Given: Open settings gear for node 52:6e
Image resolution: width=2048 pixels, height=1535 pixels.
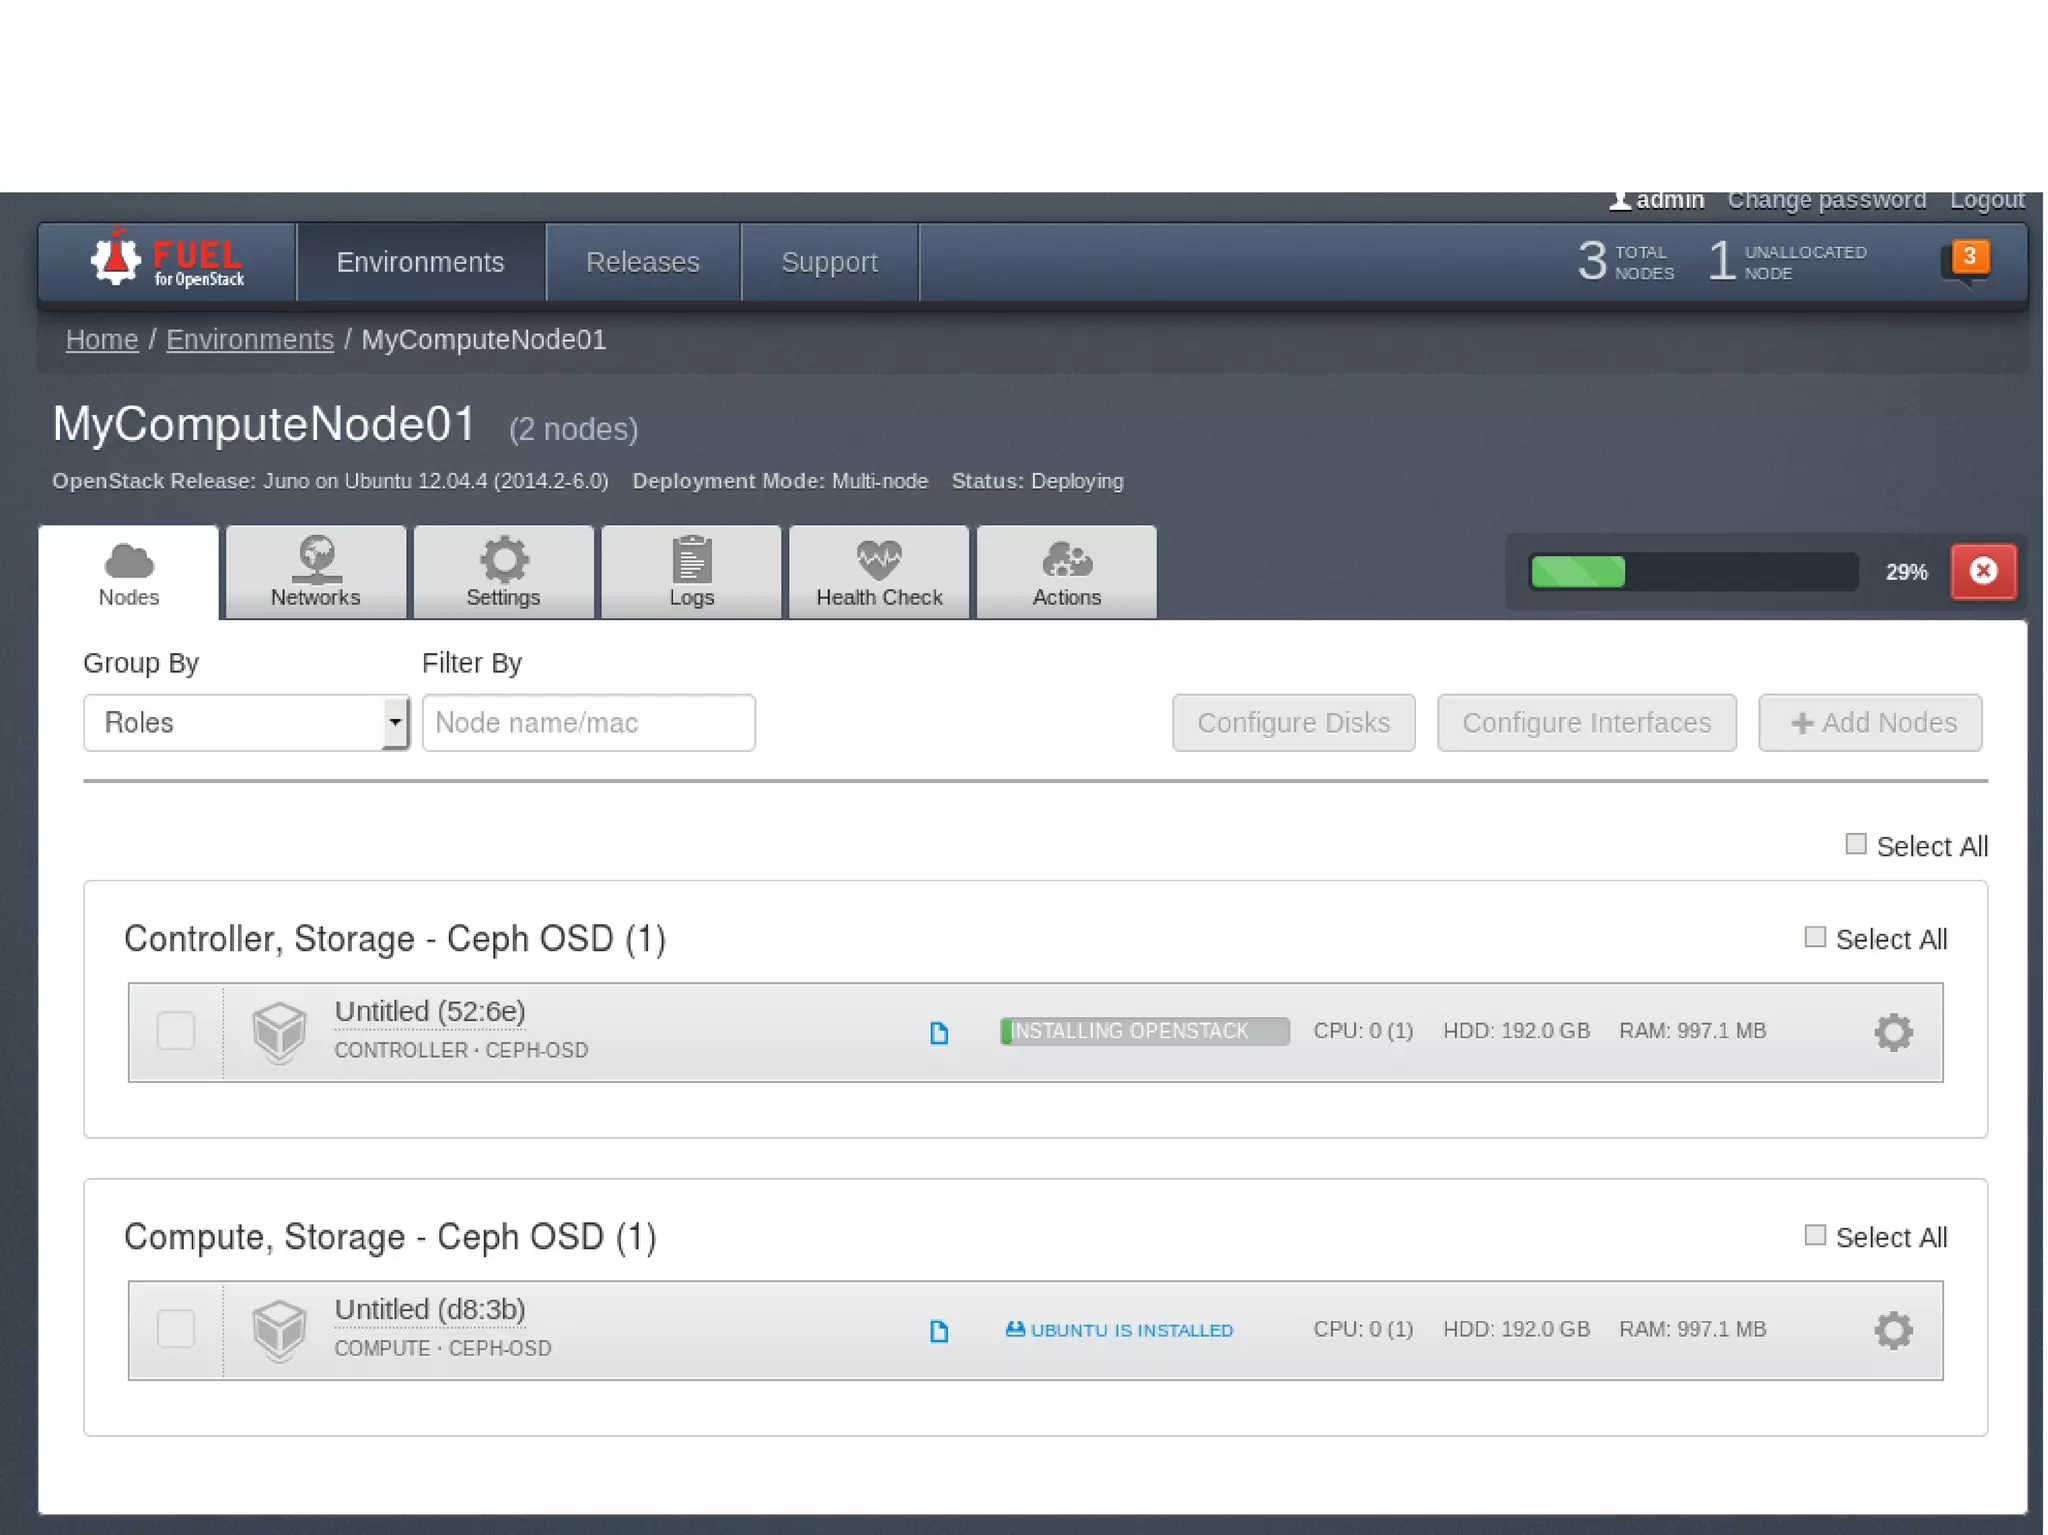Looking at the screenshot, I should (x=1892, y=1032).
